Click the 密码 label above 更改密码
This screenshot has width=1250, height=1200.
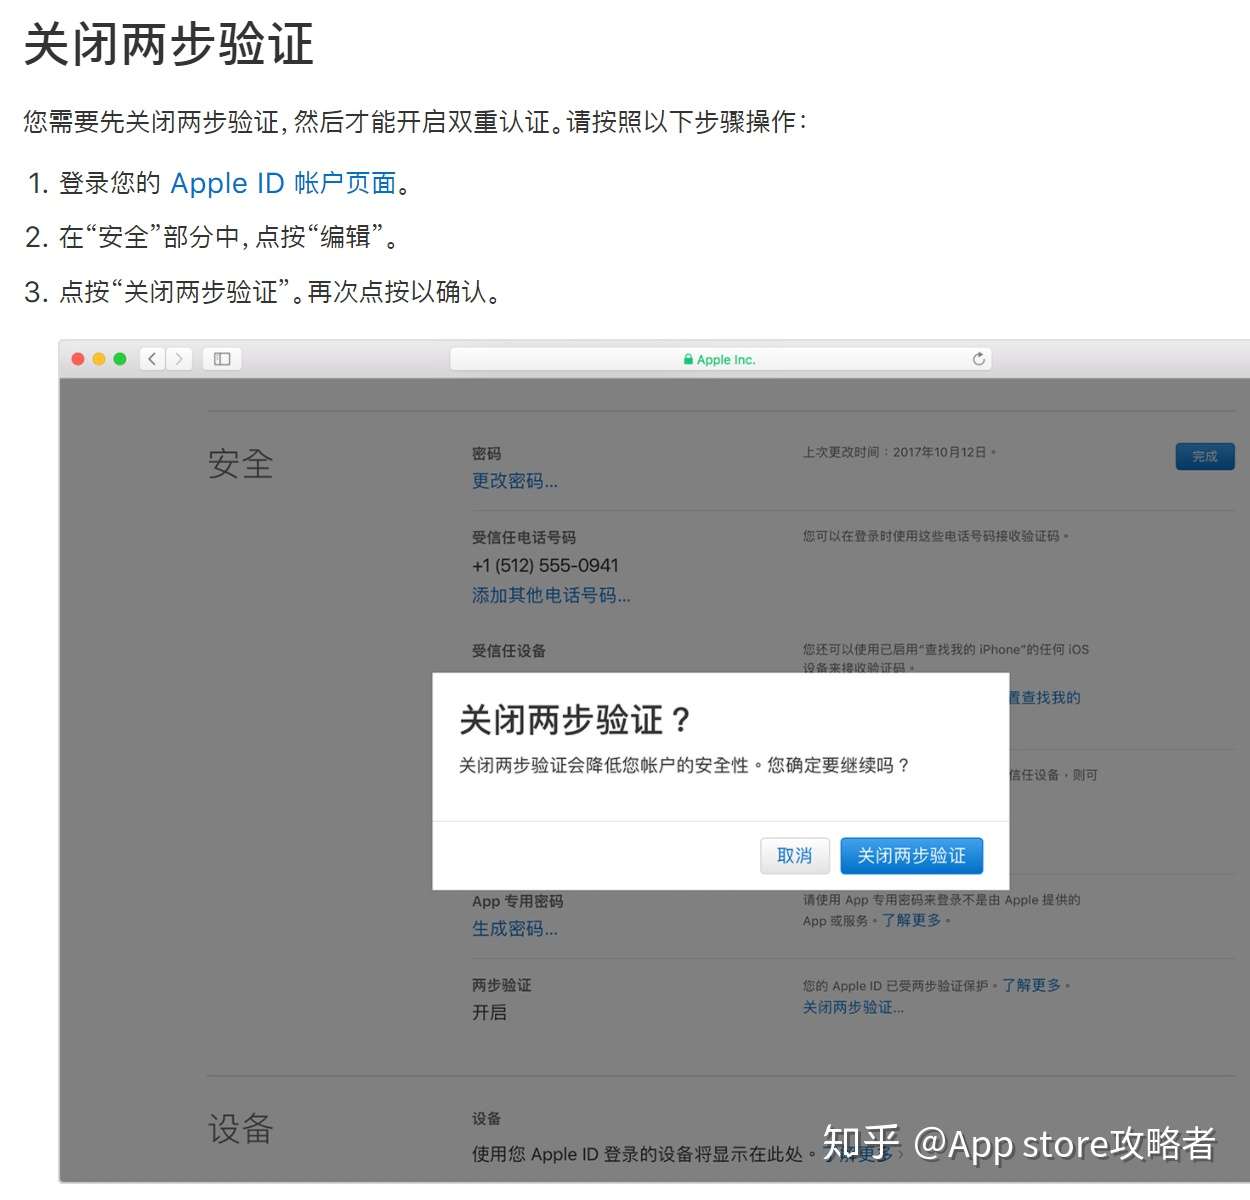pos(487,453)
